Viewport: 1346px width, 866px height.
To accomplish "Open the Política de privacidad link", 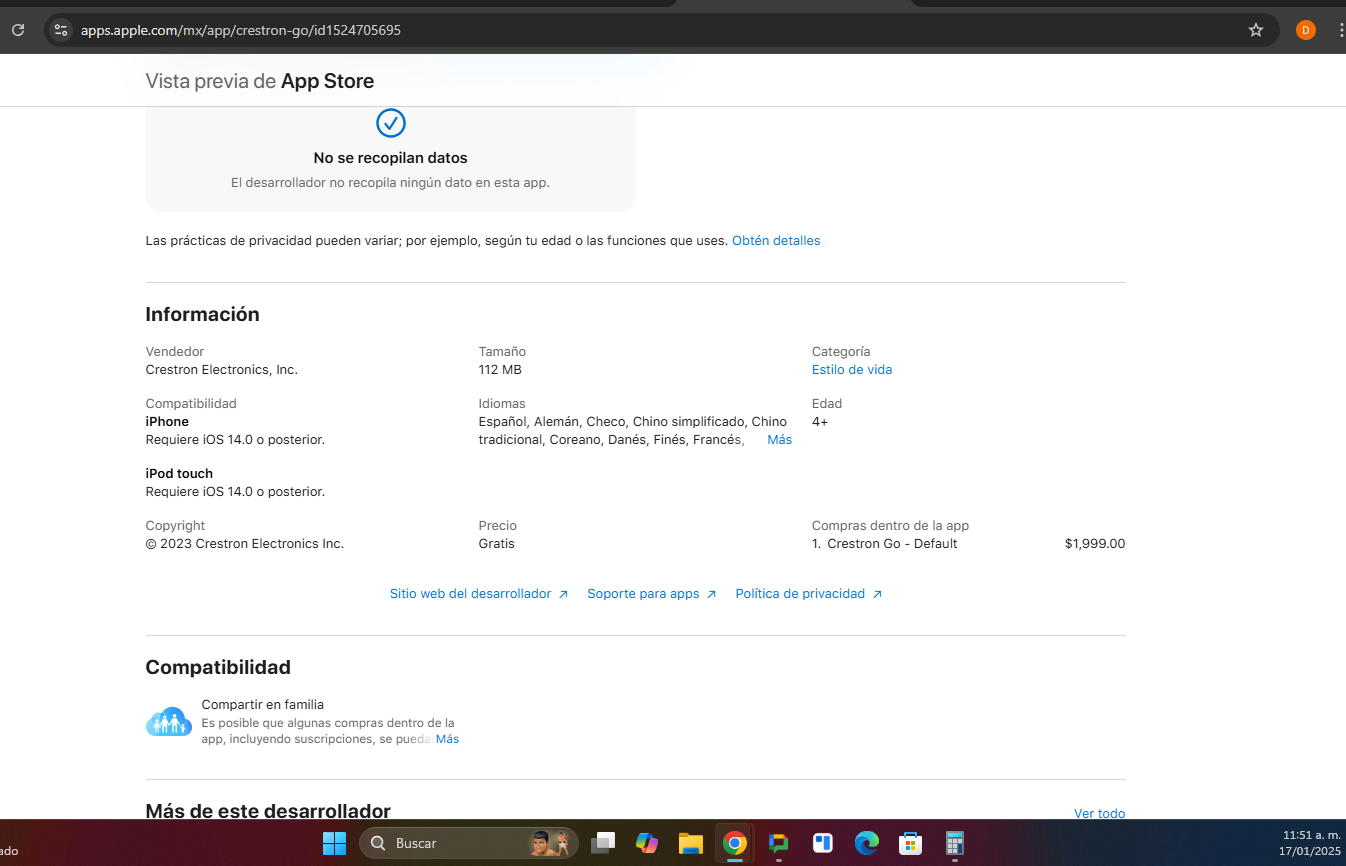I will 809,594.
